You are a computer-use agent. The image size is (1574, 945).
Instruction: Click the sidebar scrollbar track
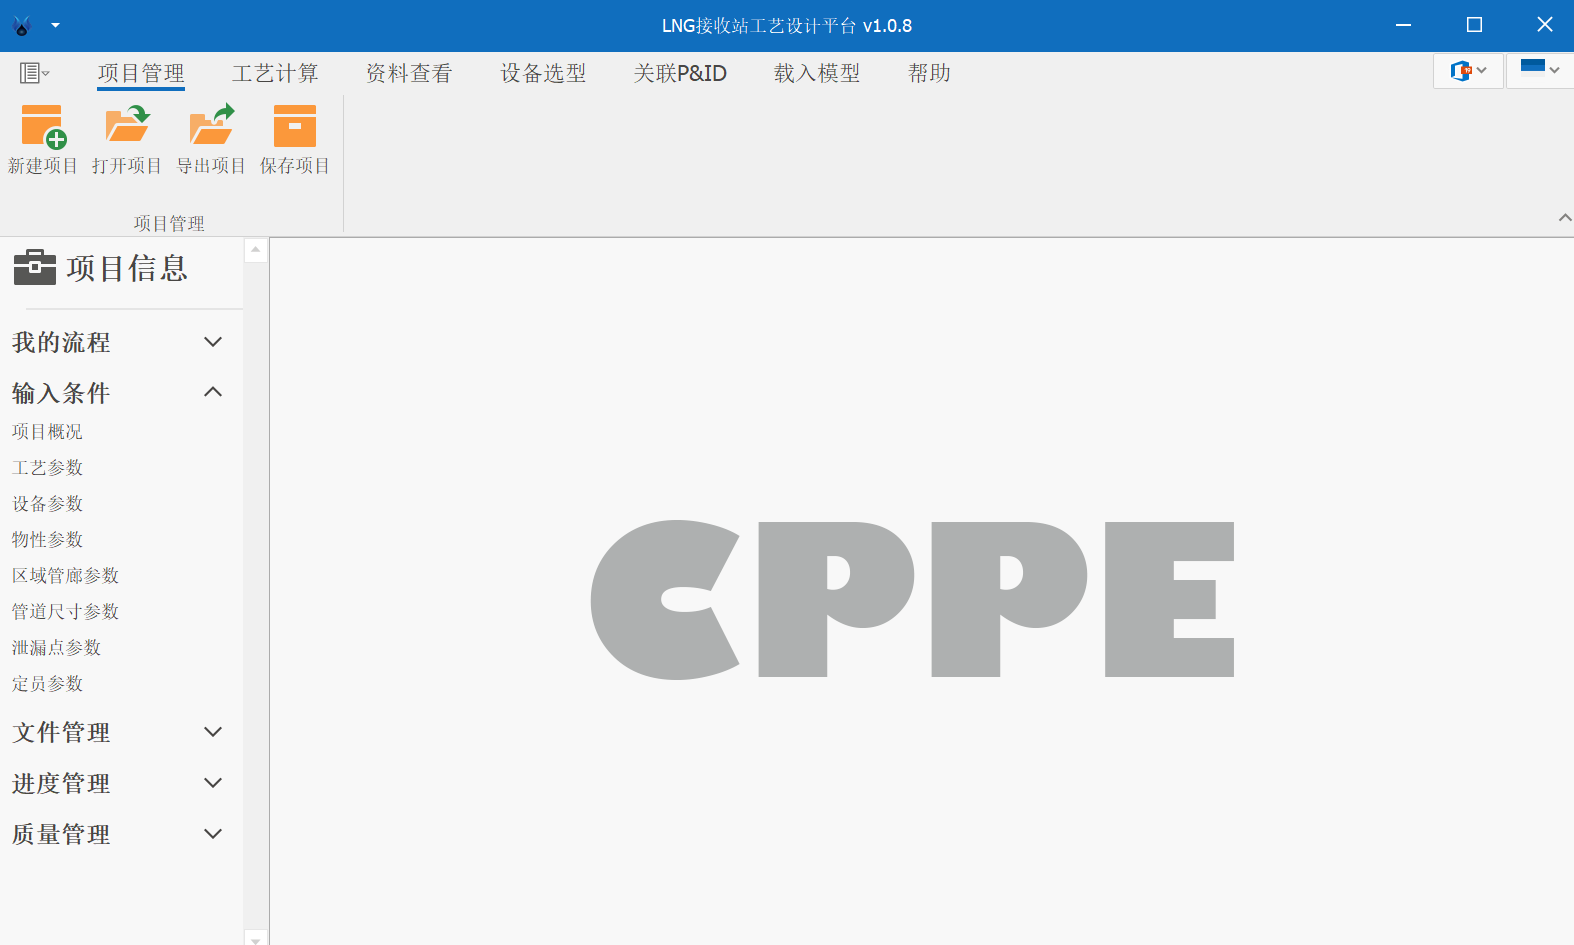pyautogui.click(x=256, y=595)
